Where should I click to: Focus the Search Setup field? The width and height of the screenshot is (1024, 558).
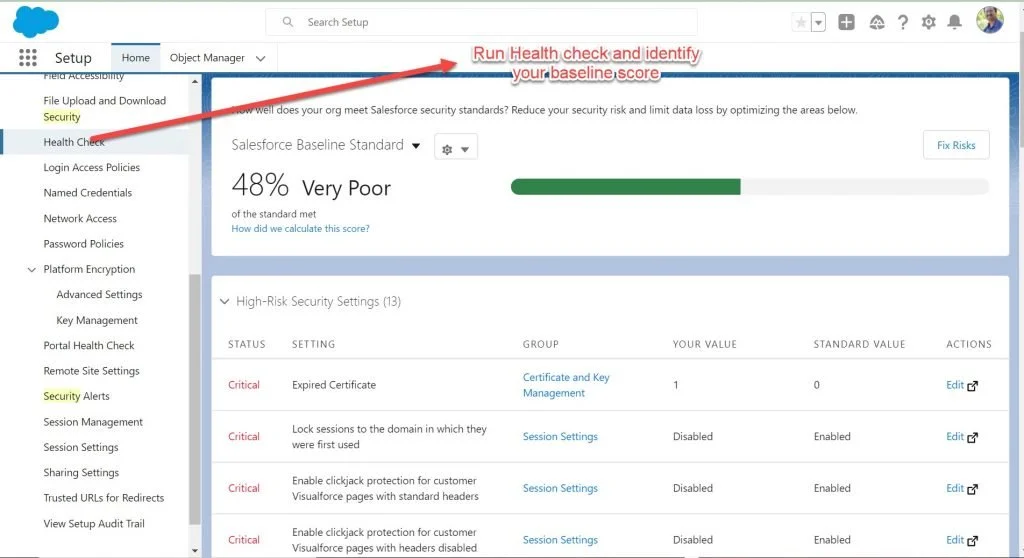[481, 22]
